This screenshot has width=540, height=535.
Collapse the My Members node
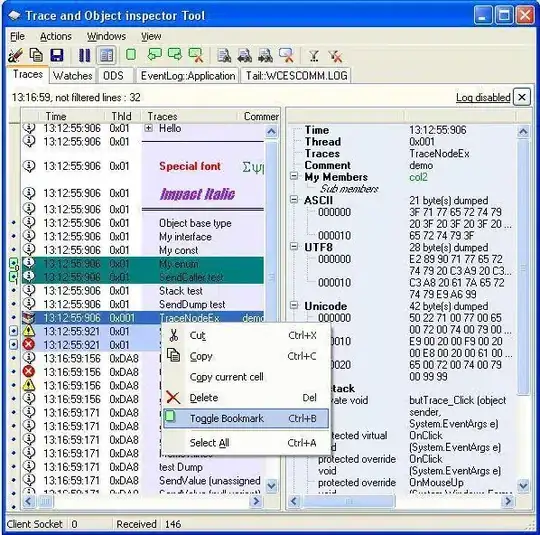tap(294, 176)
